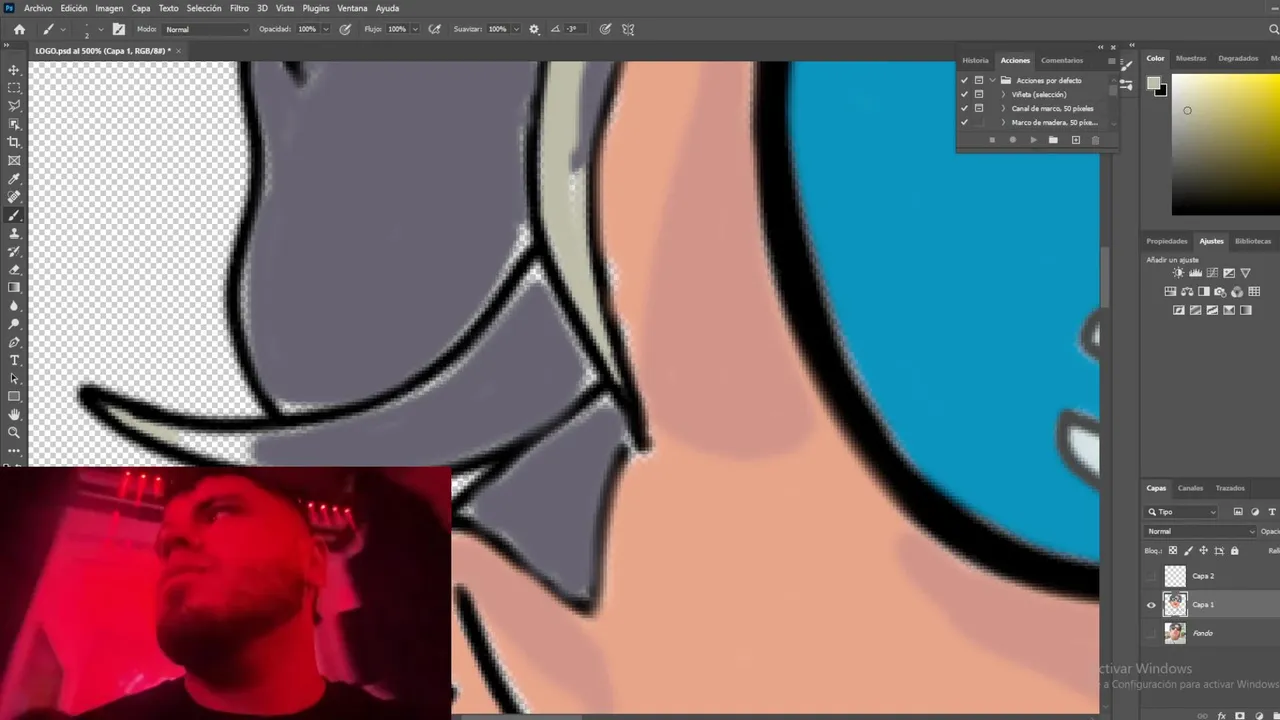1280x720 pixels.
Task: Toggle checkmark for Canal de marco action
Action: [x=964, y=108]
